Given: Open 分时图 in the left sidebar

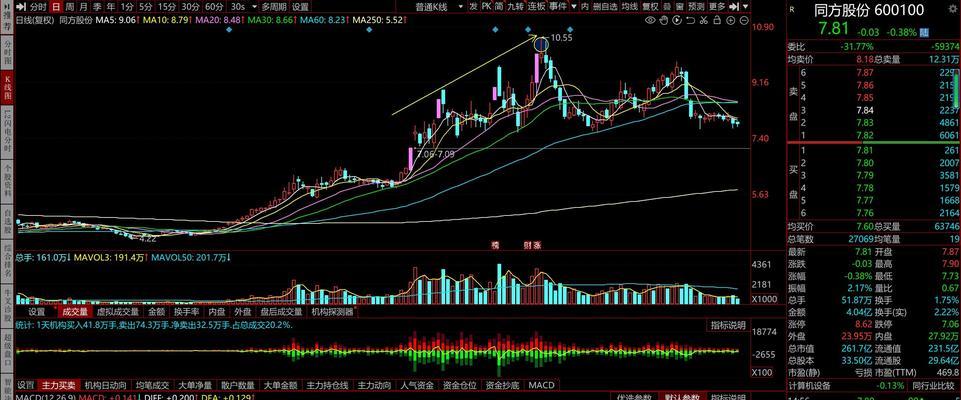Looking at the screenshot, I should pyautogui.click(x=8, y=53).
